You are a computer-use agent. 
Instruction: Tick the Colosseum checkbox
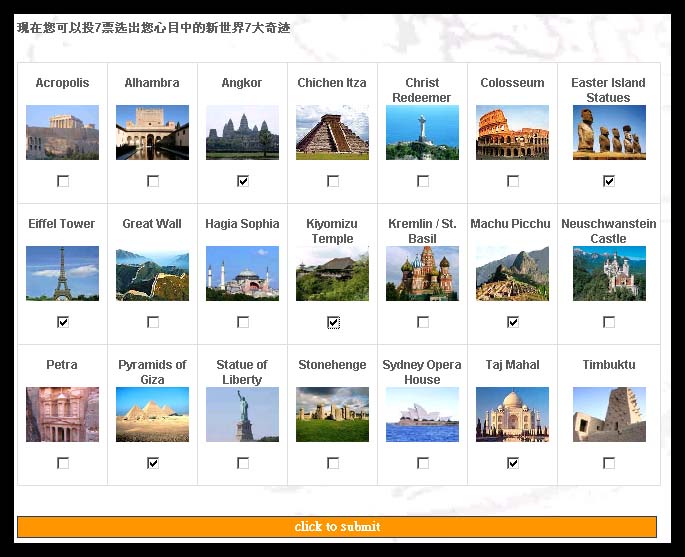pos(513,181)
